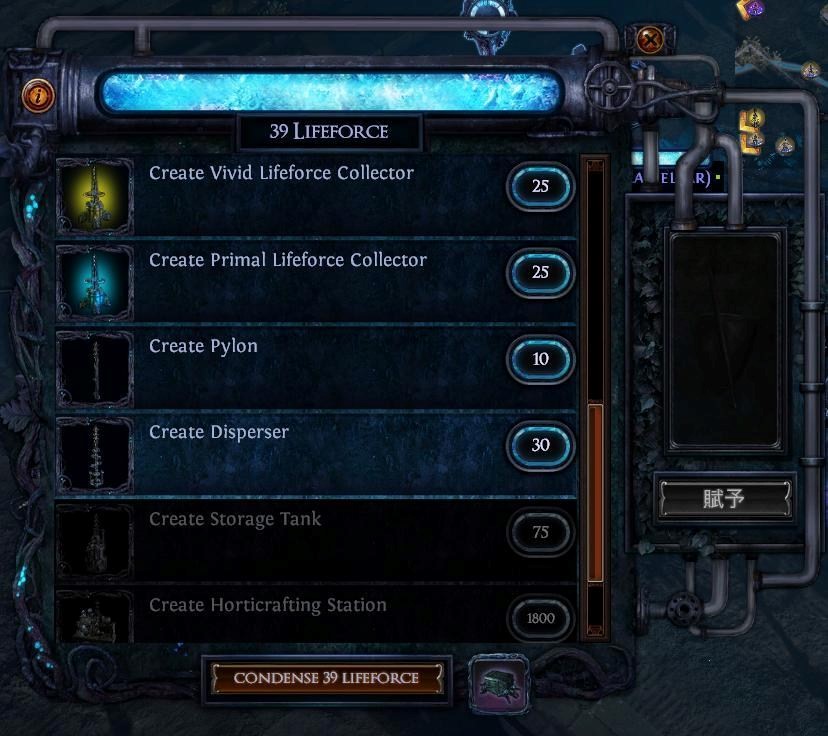
Task: Click the Pylon item icon
Action: [95, 369]
